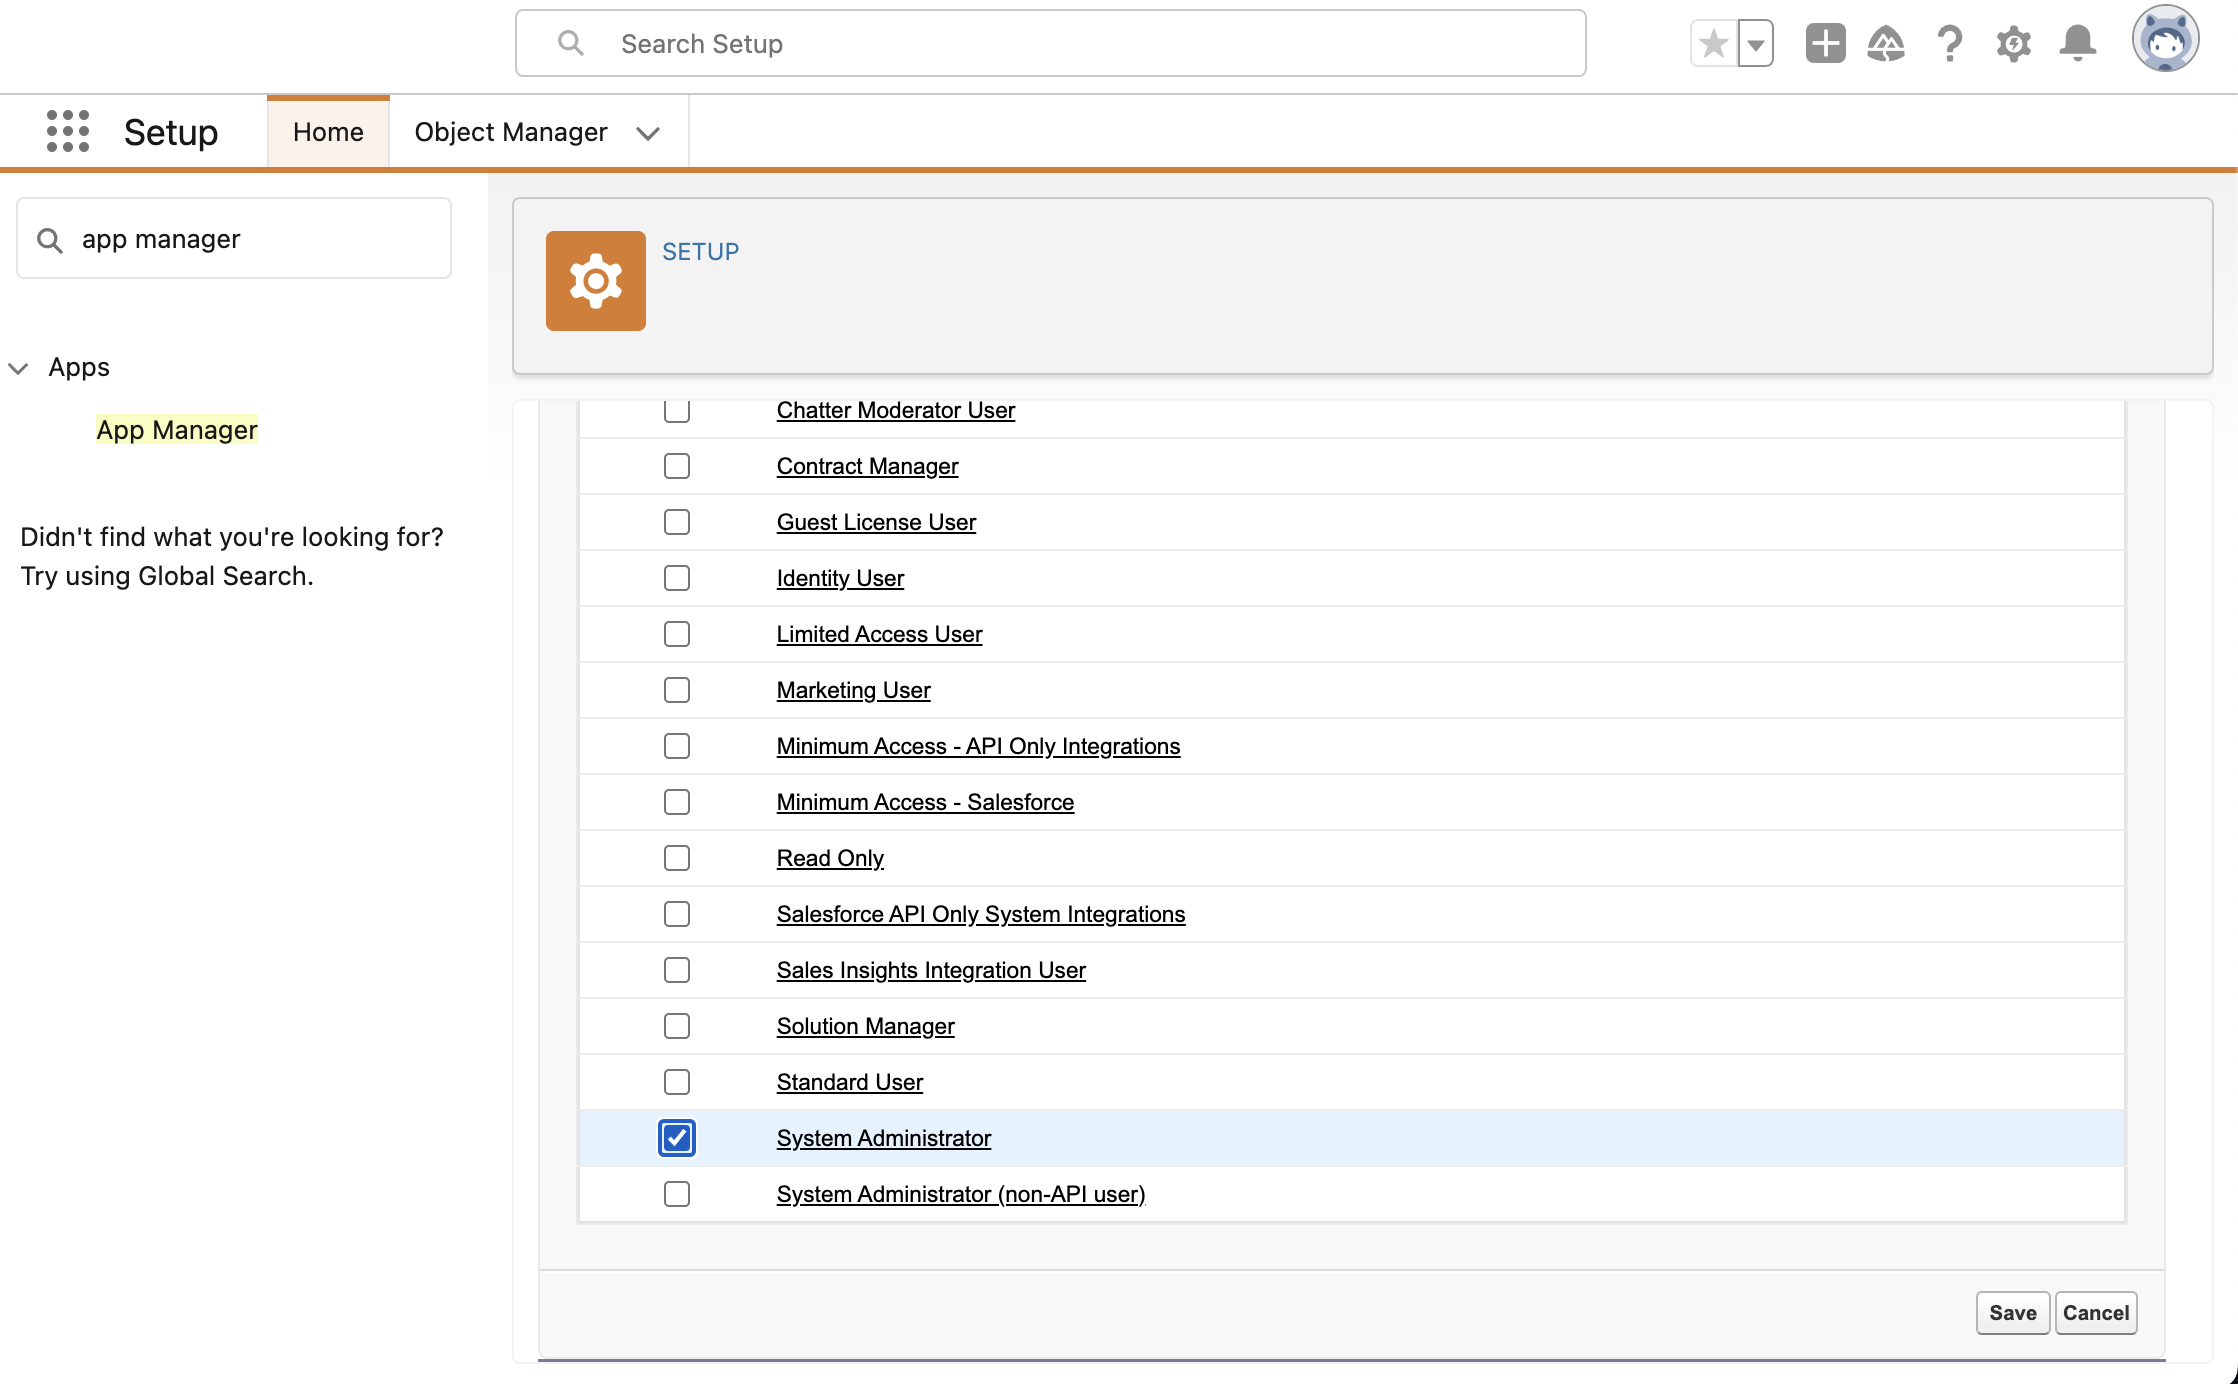Open Global Actions plus icon
Screen dimensions: 2238x1384
point(1825,44)
